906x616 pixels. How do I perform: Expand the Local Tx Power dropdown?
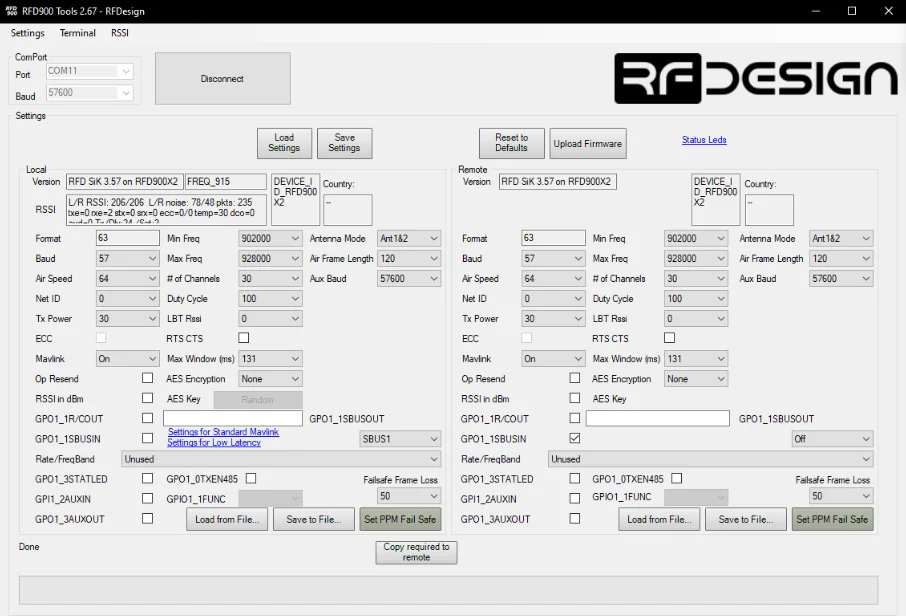[128, 318]
